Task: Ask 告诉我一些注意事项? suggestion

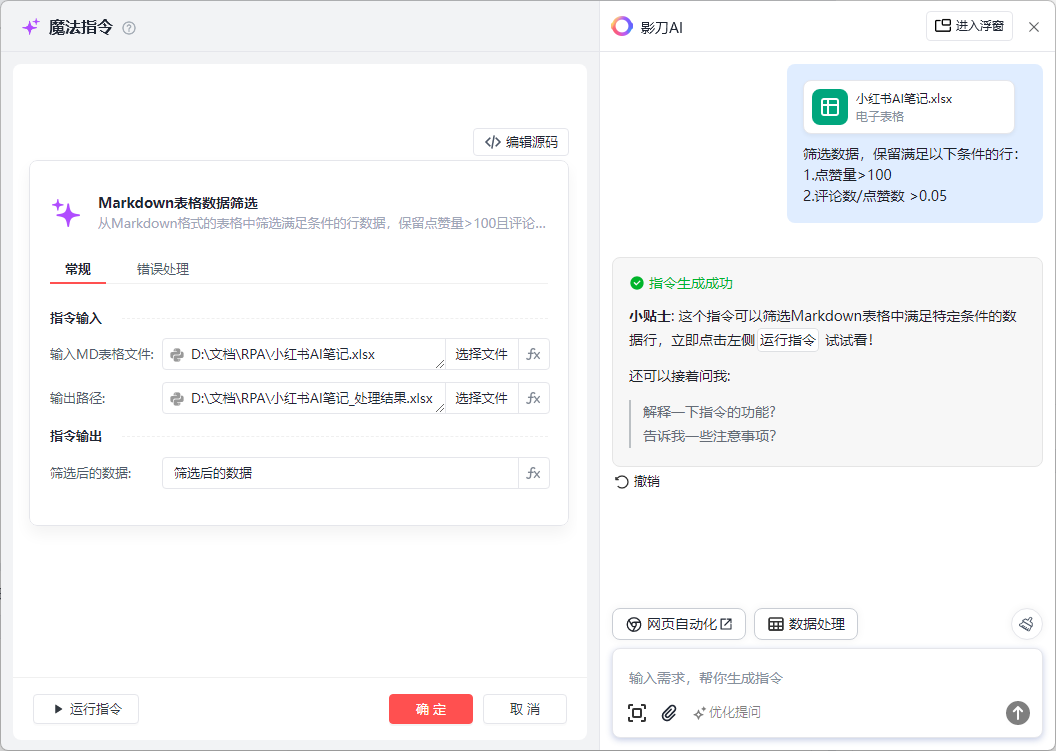Action: click(709, 436)
